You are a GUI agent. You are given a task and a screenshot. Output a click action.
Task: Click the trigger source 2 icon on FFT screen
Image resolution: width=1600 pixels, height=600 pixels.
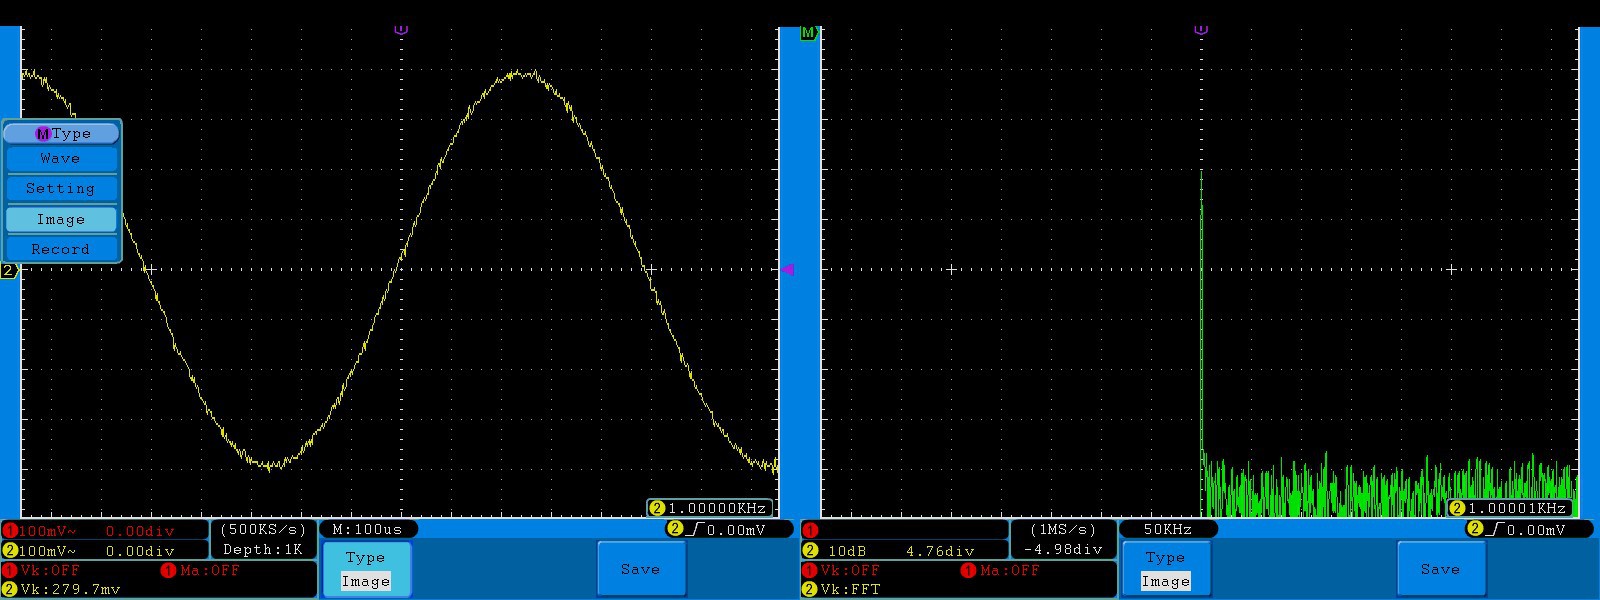pyautogui.click(x=1475, y=529)
